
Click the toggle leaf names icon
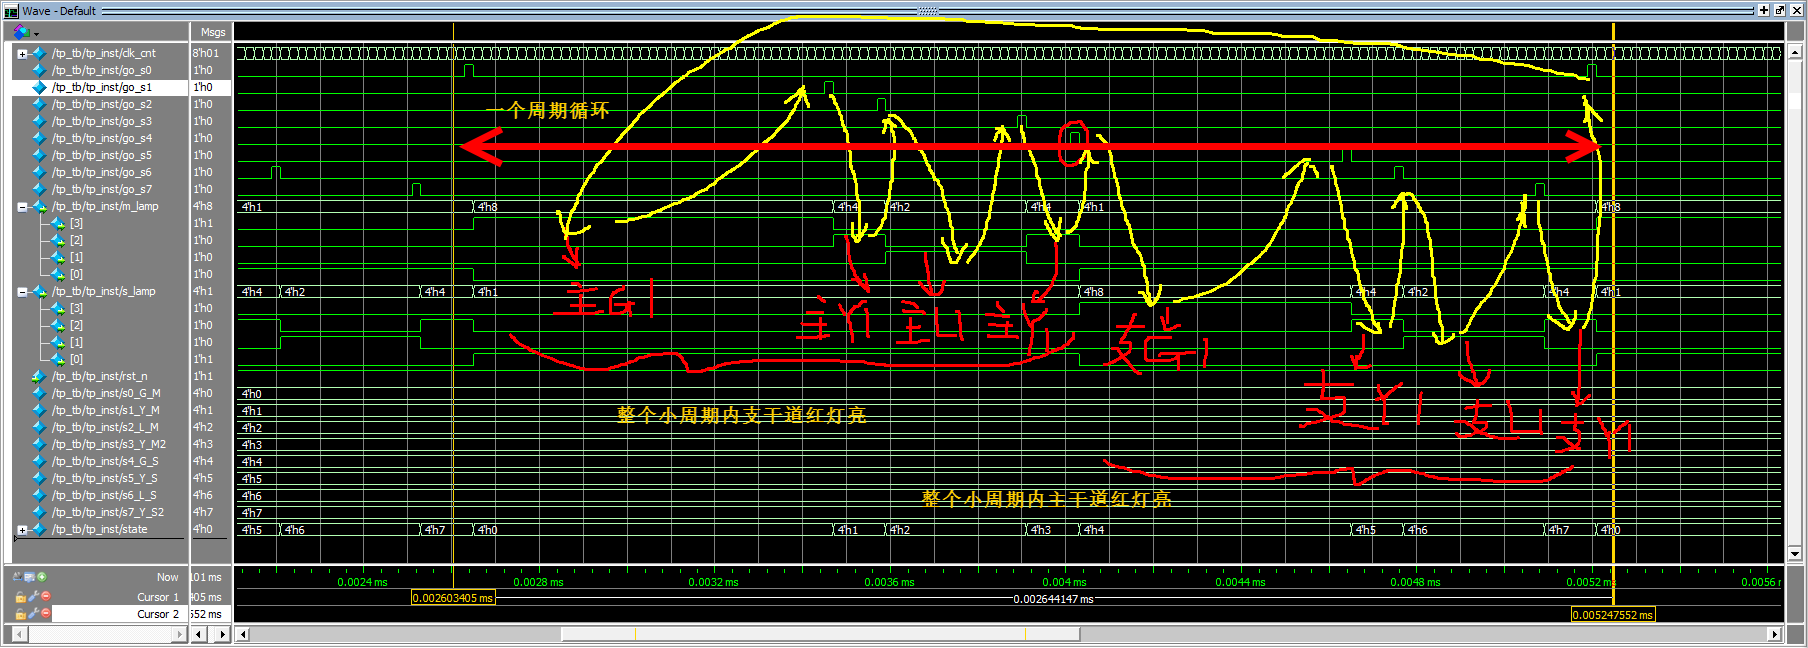point(17,577)
